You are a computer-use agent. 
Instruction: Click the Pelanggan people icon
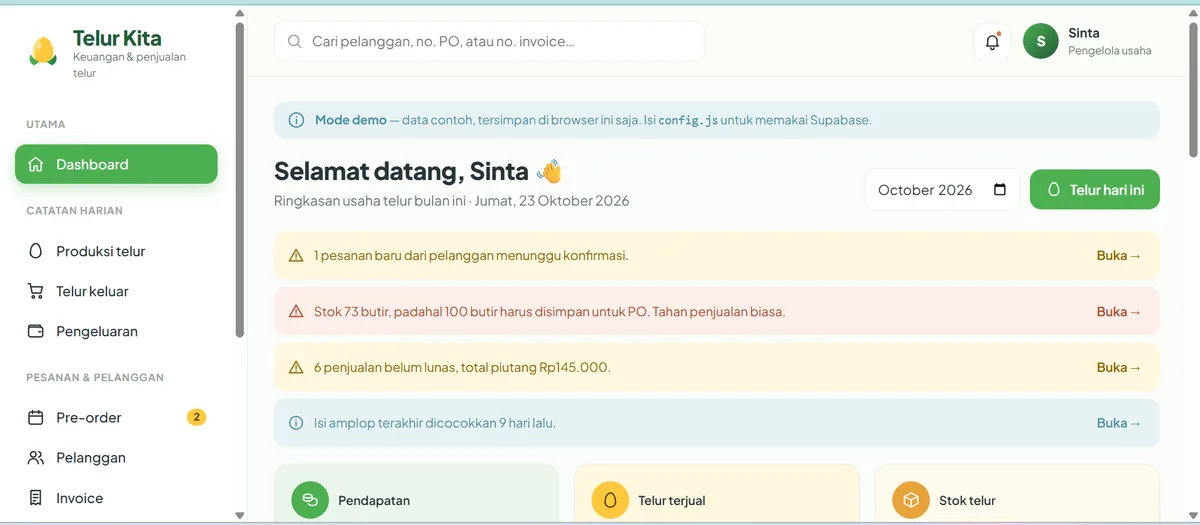[36, 458]
